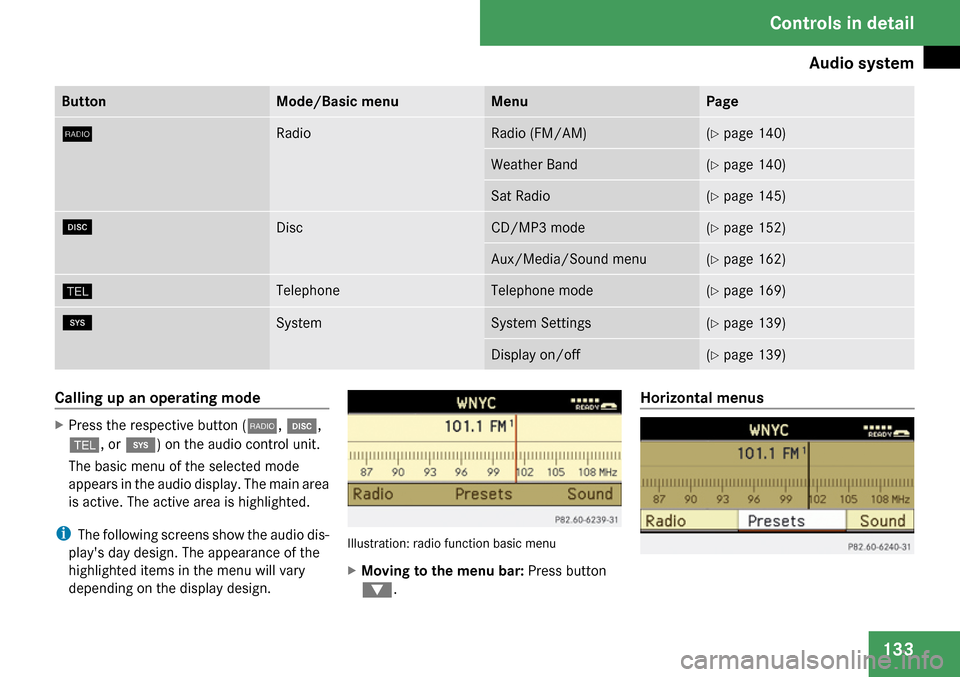Viewport: 960px width, 677px height.
Task: Click the SYS button icon in table
Action: pos(77,323)
